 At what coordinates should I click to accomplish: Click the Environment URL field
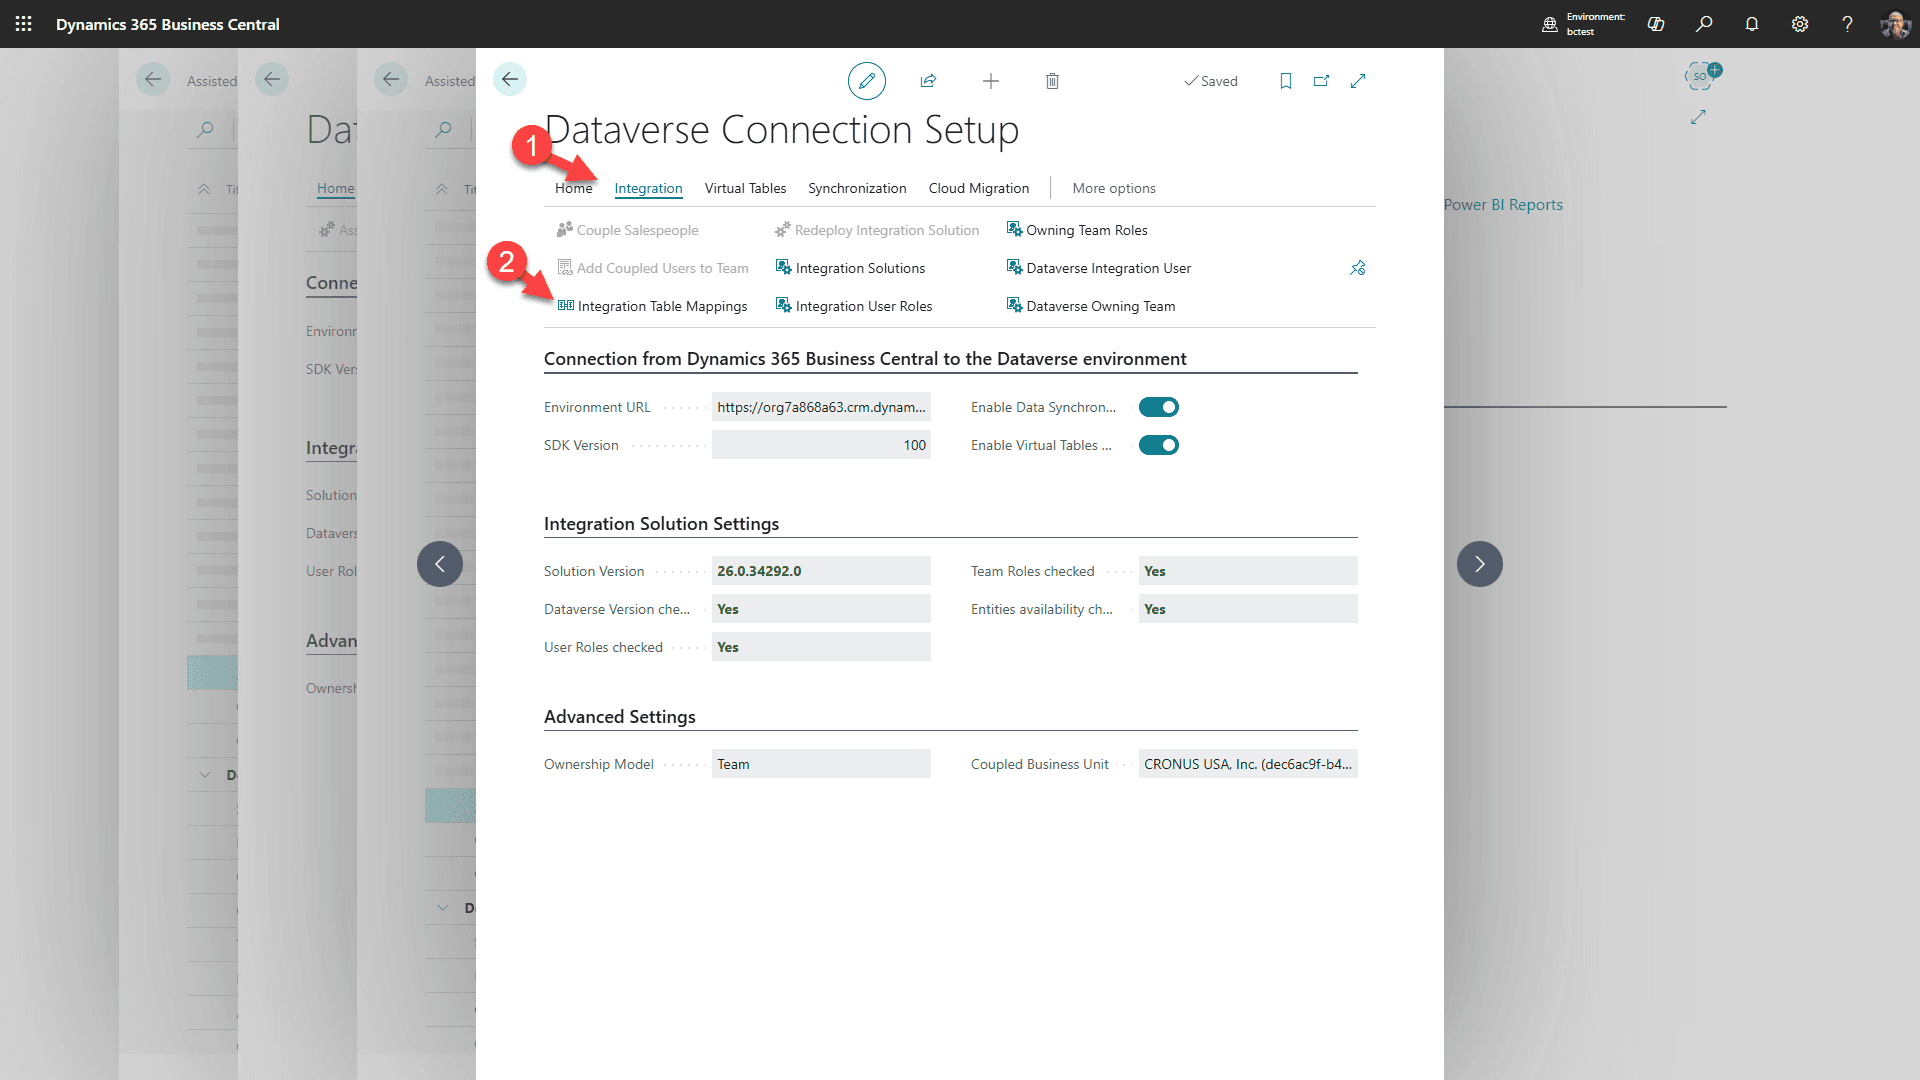(820, 407)
